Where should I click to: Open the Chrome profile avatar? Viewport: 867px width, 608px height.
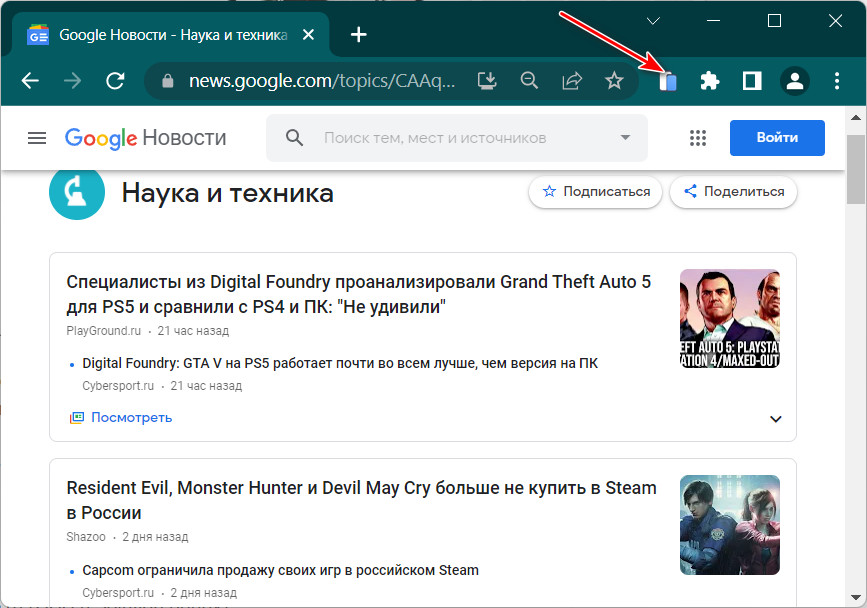tap(795, 81)
